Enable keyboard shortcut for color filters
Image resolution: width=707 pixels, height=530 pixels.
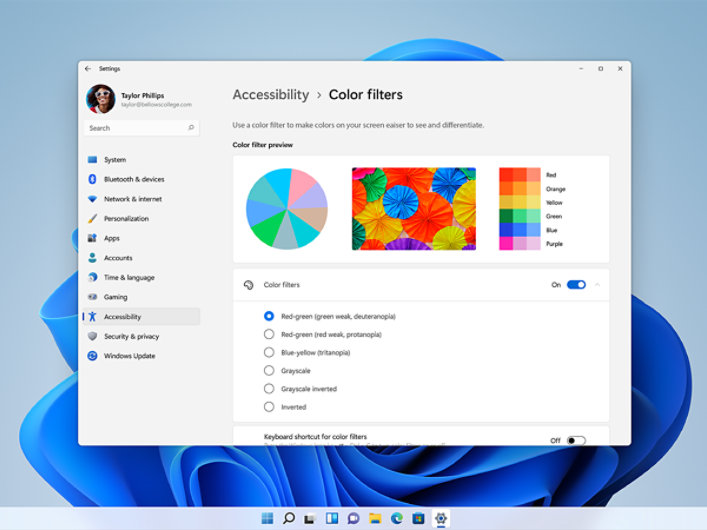(576, 440)
